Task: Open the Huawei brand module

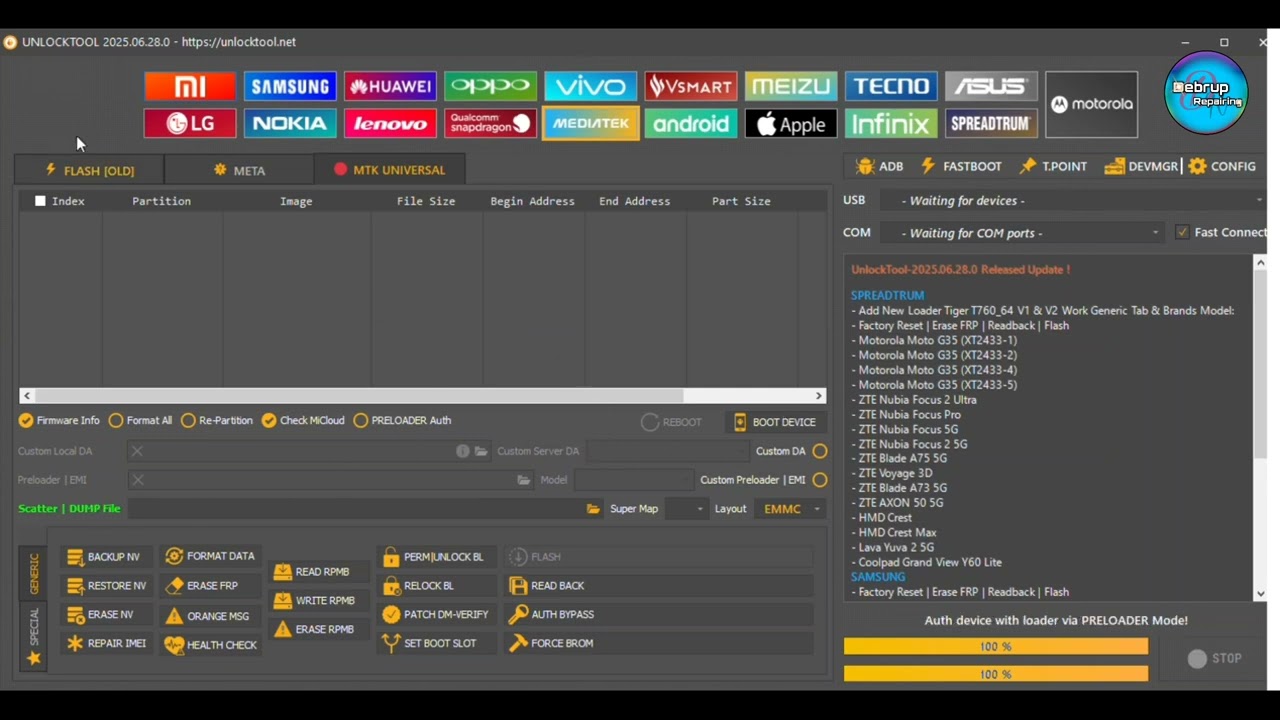Action: coord(390,86)
